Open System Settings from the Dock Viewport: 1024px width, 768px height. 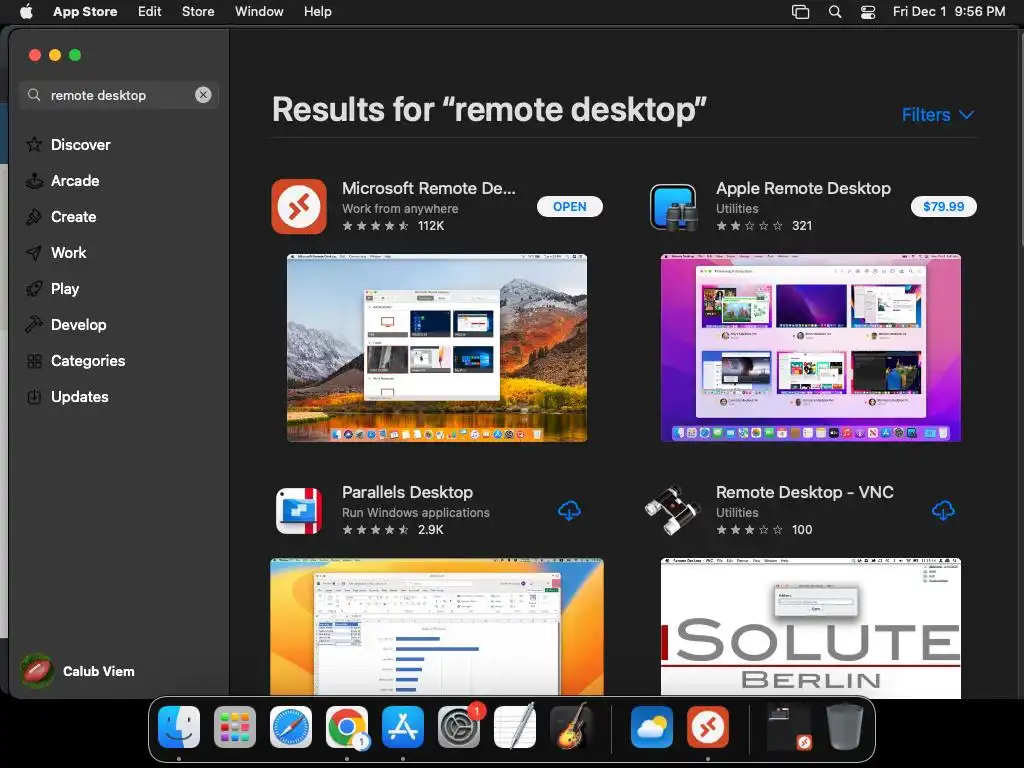(459, 727)
